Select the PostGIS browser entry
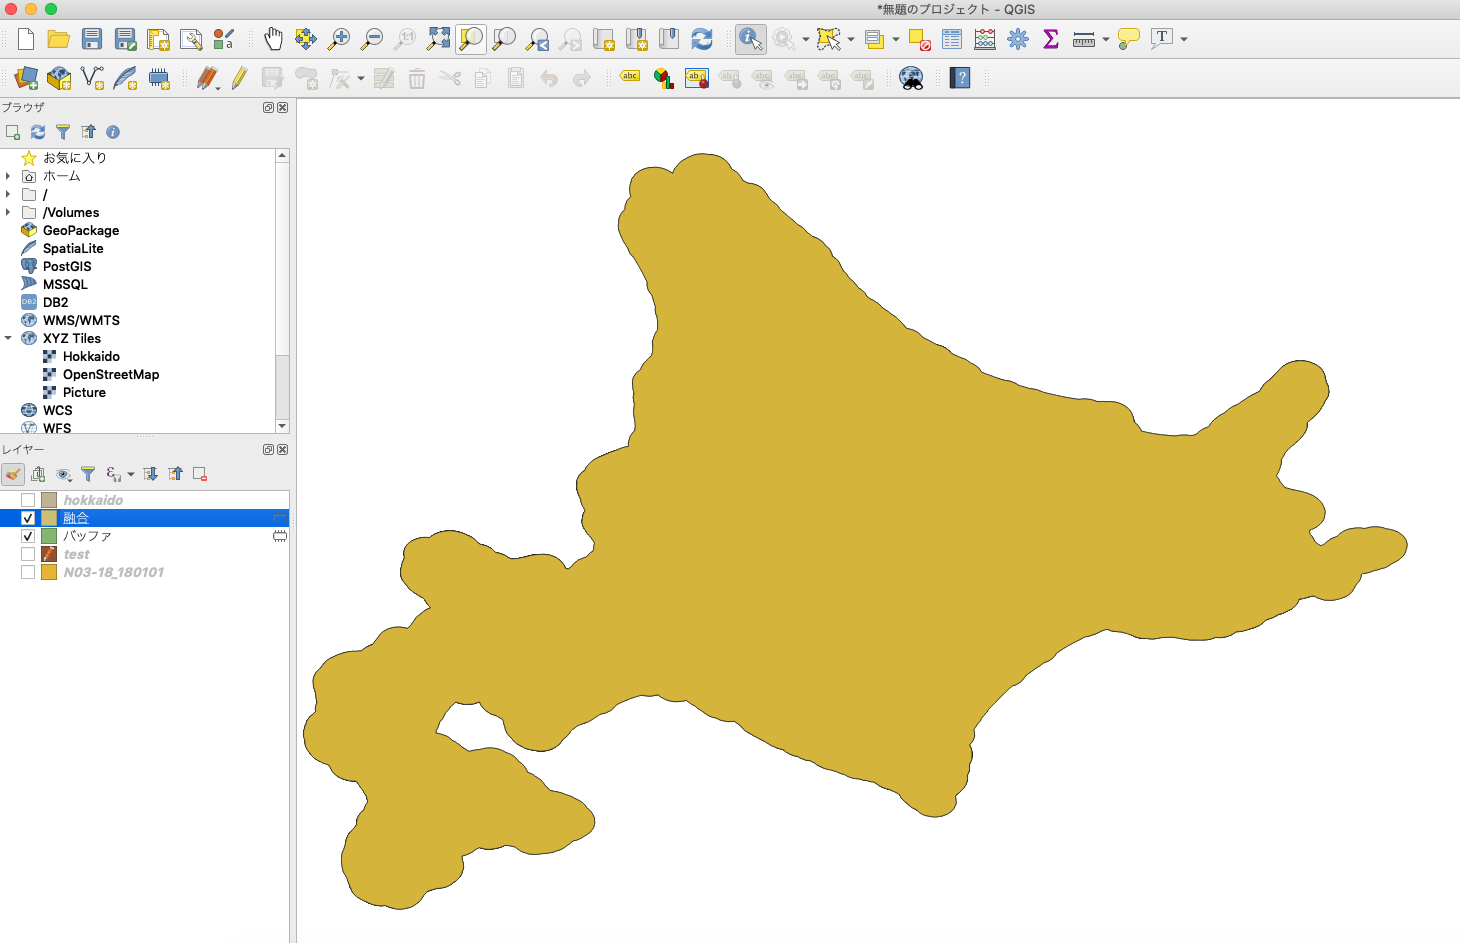The height and width of the screenshot is (943, 1460). click(x=67, y=266)
